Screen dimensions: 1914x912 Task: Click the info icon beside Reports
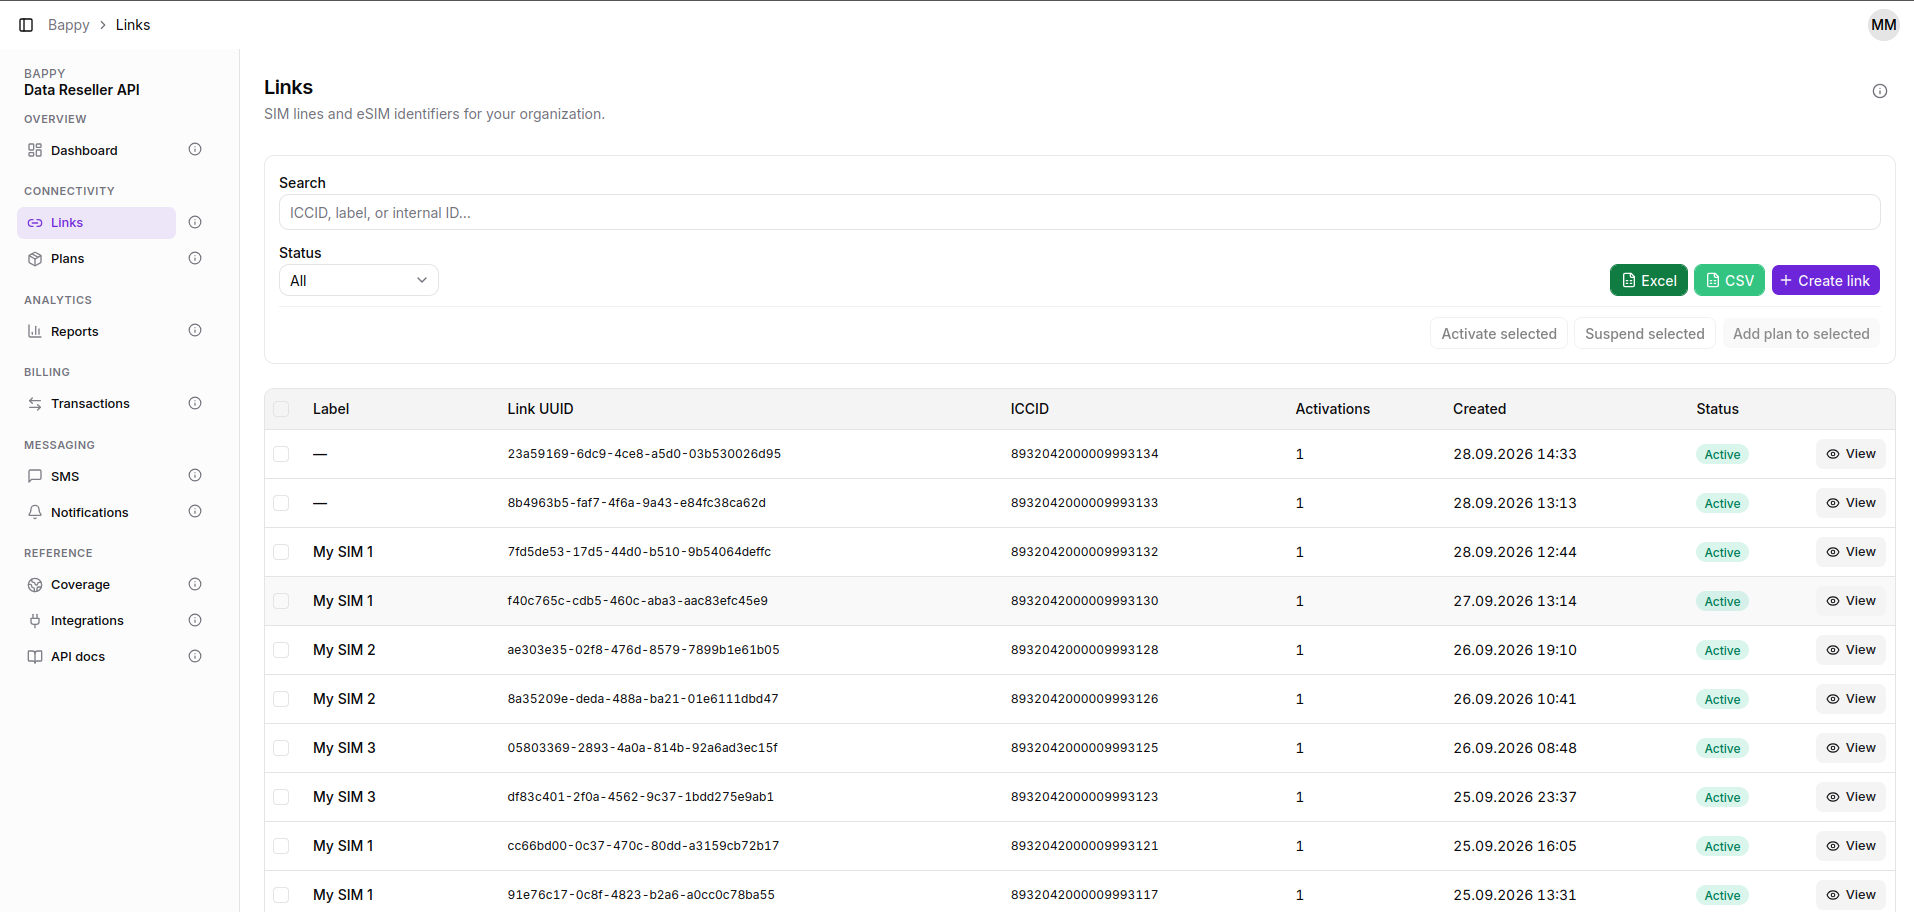195,331
